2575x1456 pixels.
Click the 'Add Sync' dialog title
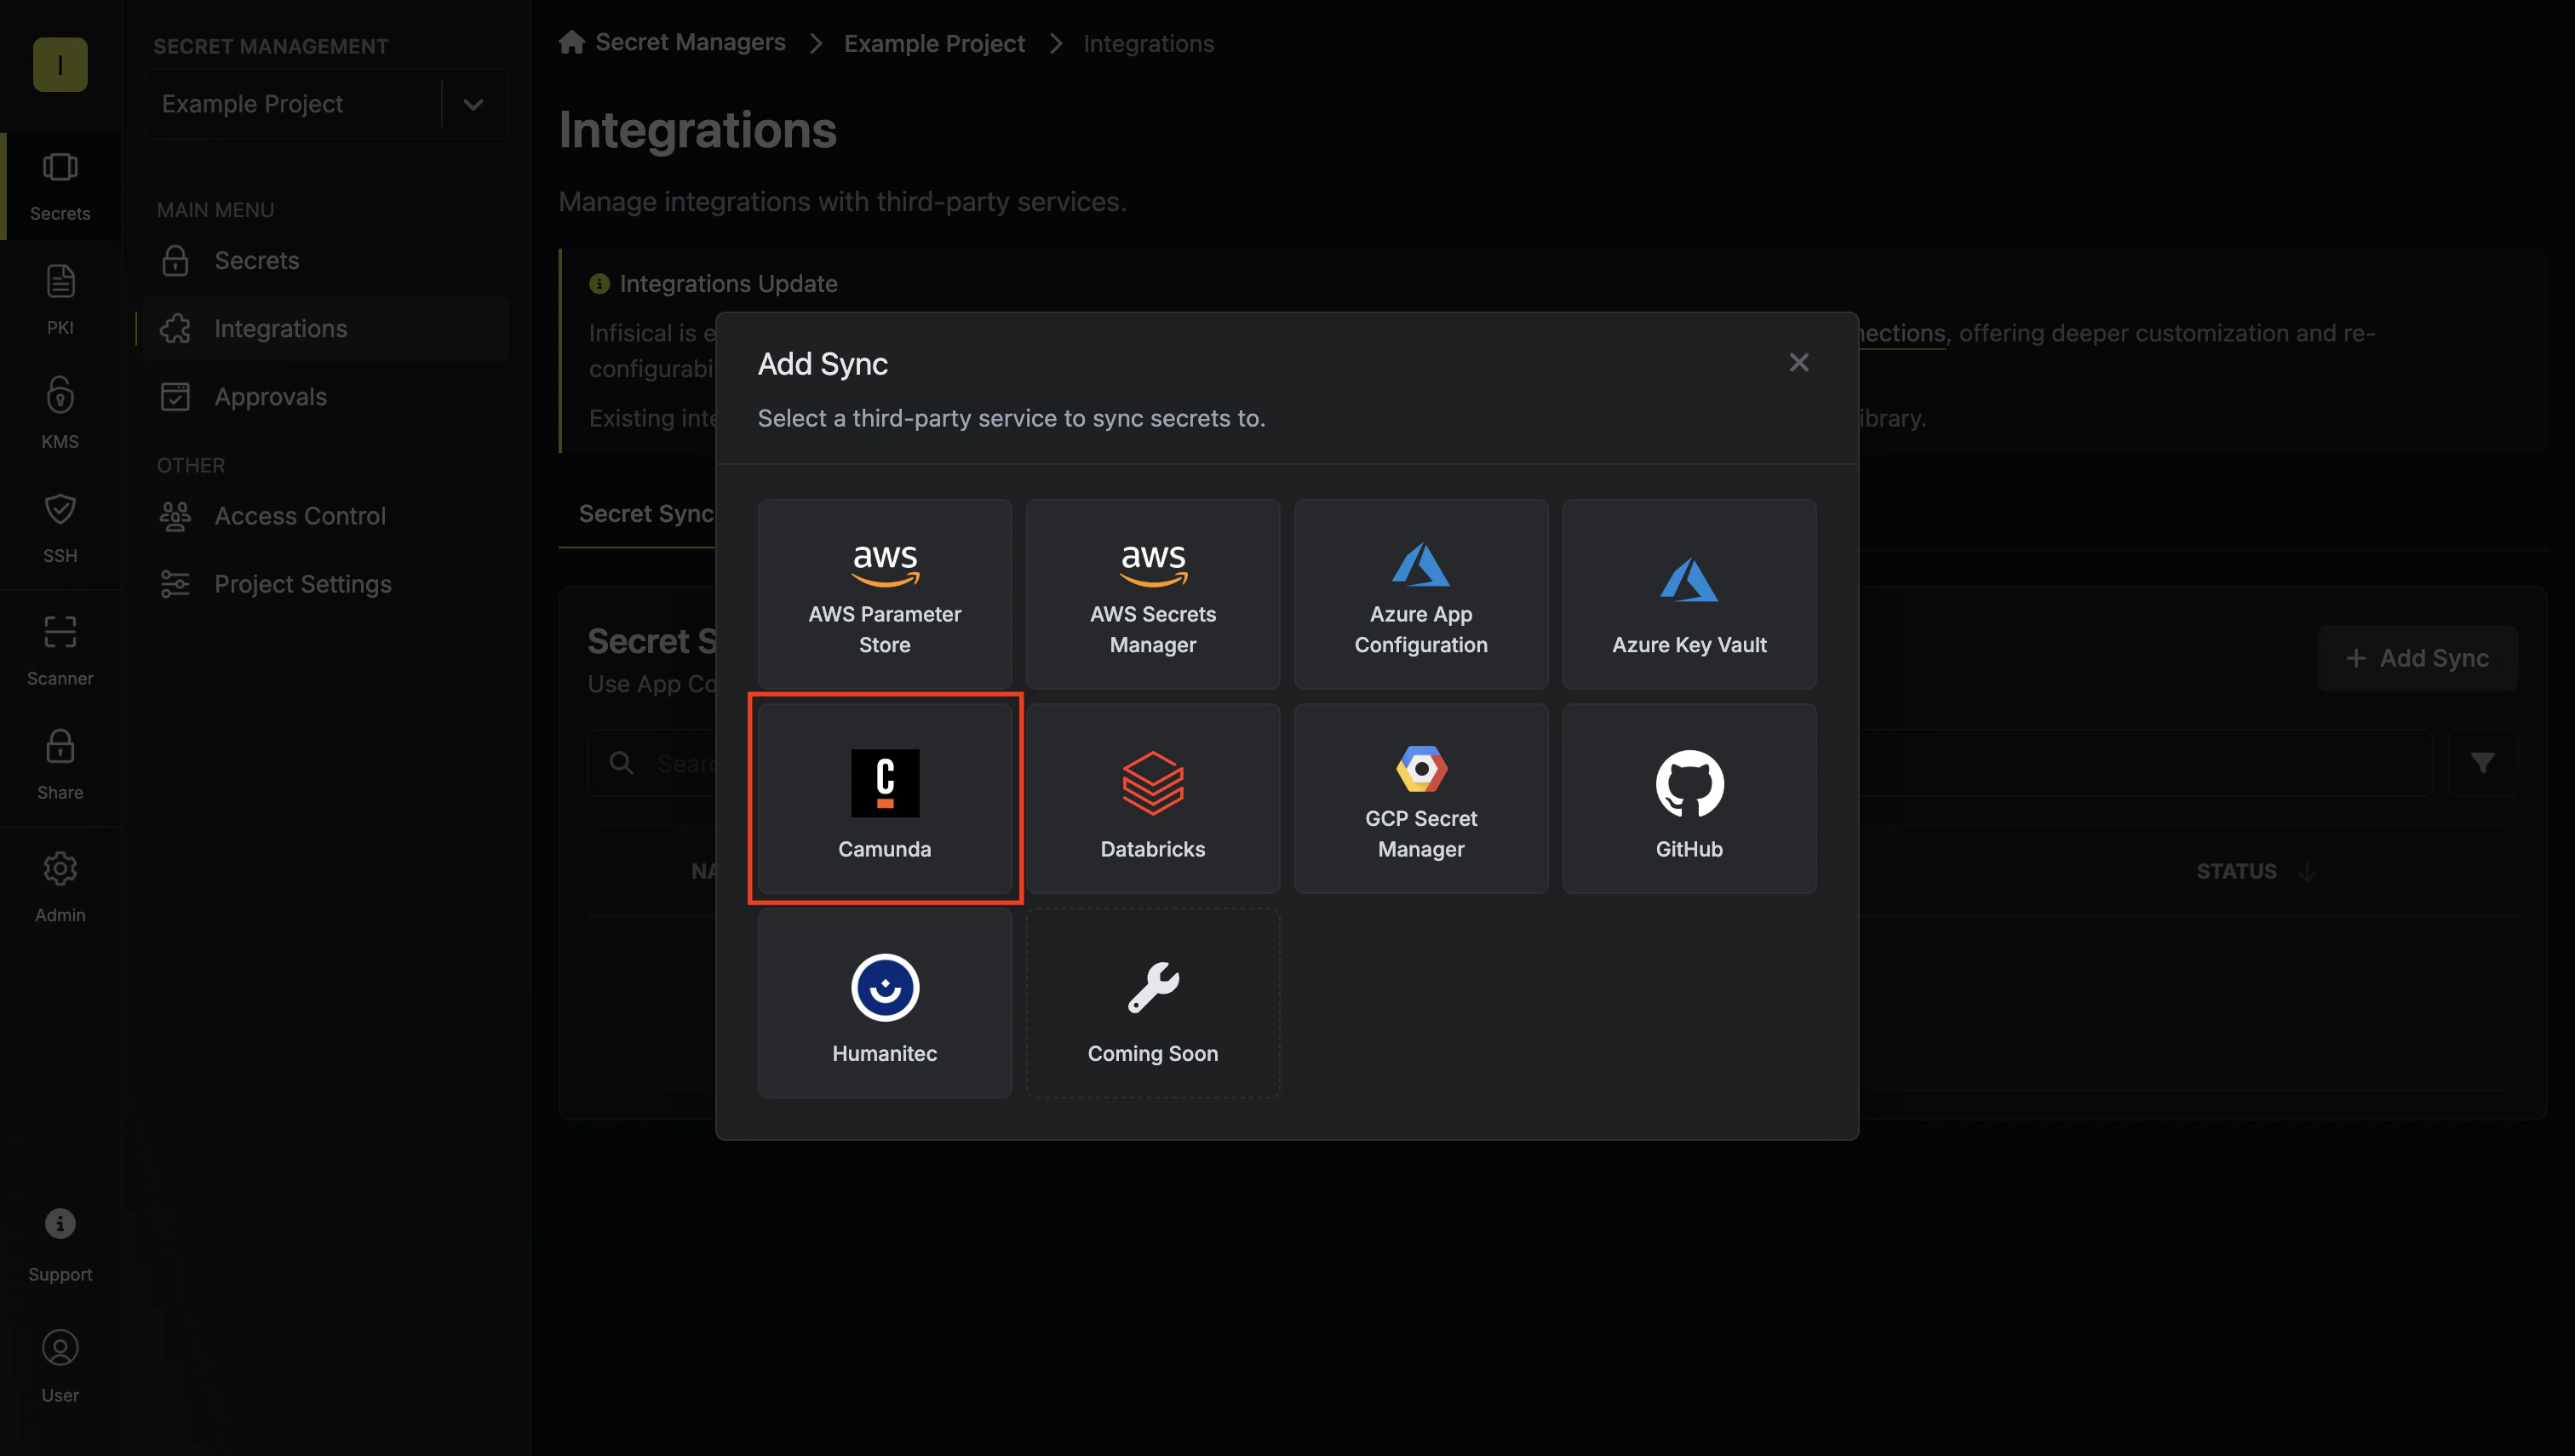pyautogui.click(x=822, y=364)
